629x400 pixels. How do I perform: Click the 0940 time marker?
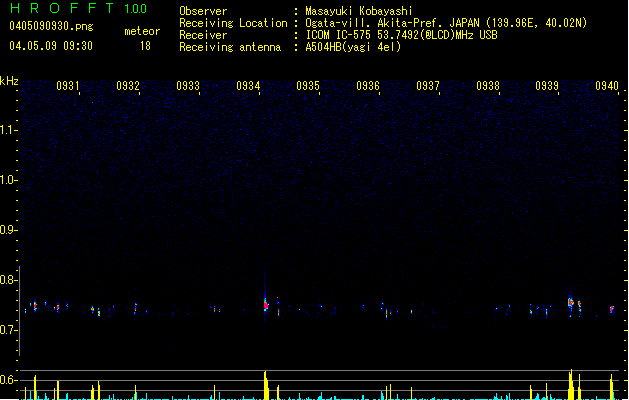click(607, 85)
